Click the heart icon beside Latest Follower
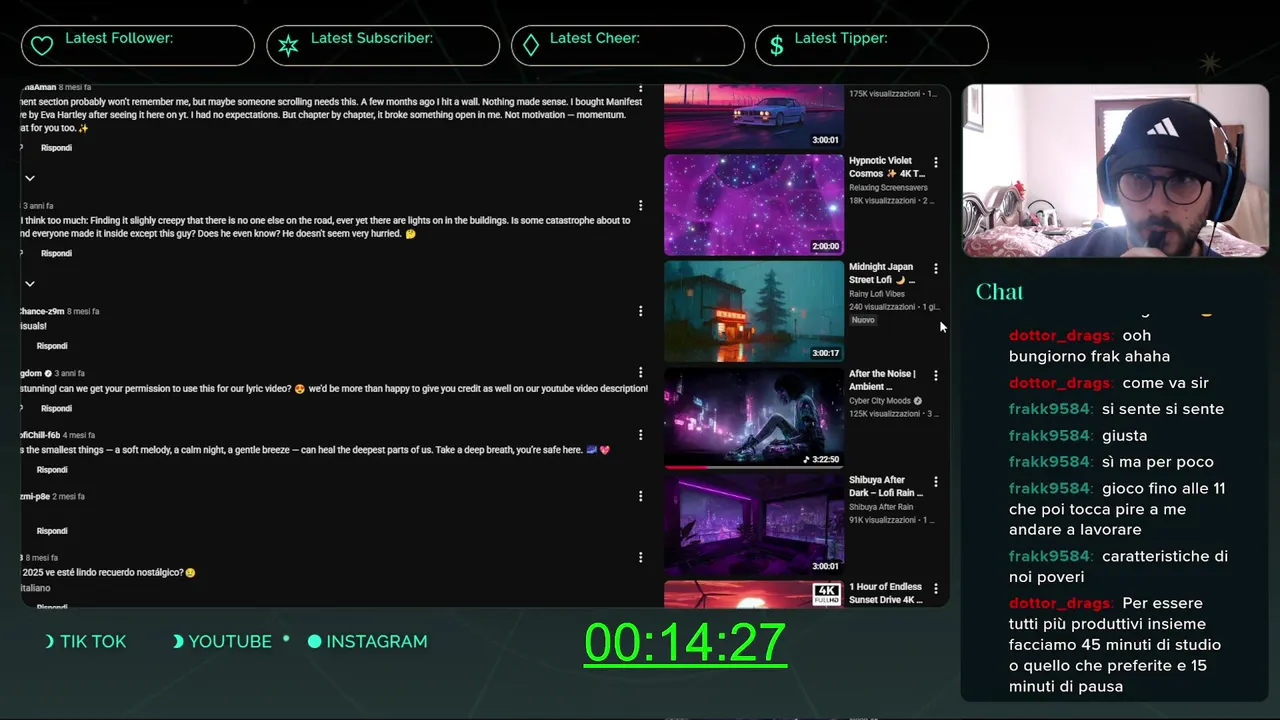Screen dimensions: 1280x720 [42, 46]
